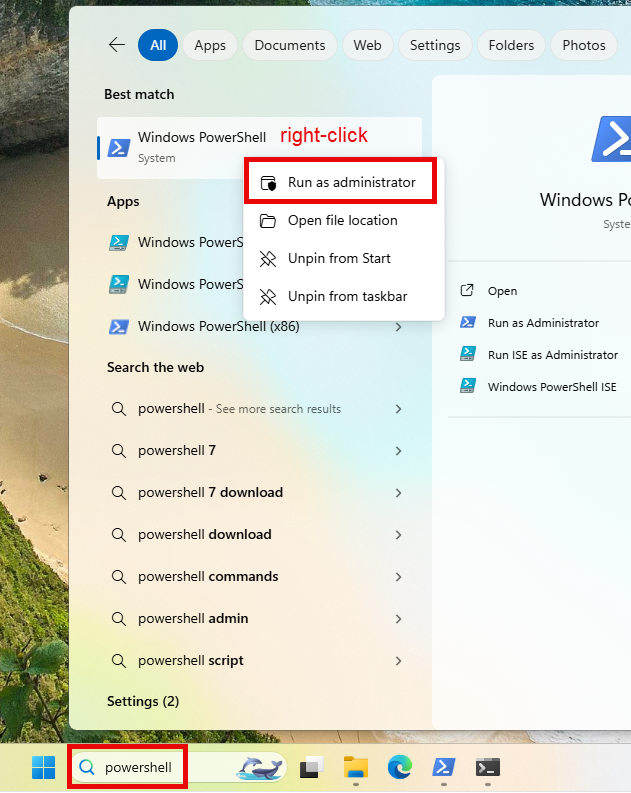Click the large PowerShell logo in preview pane
The height and width of the screenshot is (793, 631).
[611, 140]
